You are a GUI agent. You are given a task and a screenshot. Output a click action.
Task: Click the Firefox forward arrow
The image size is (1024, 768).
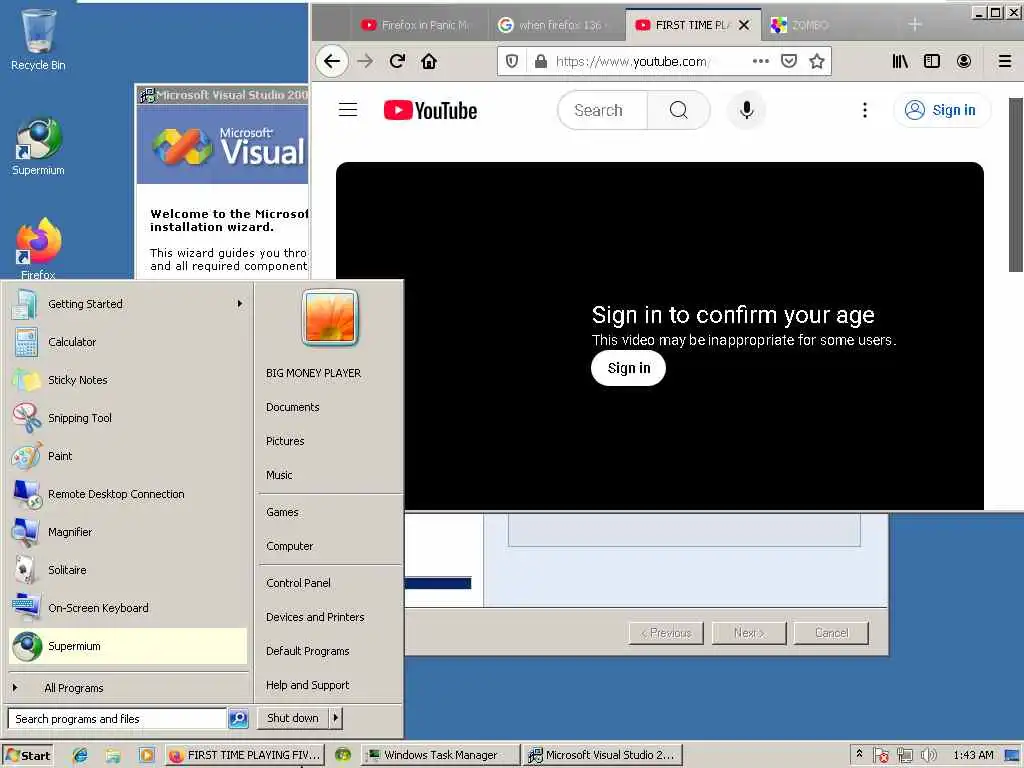pos(365,61)
